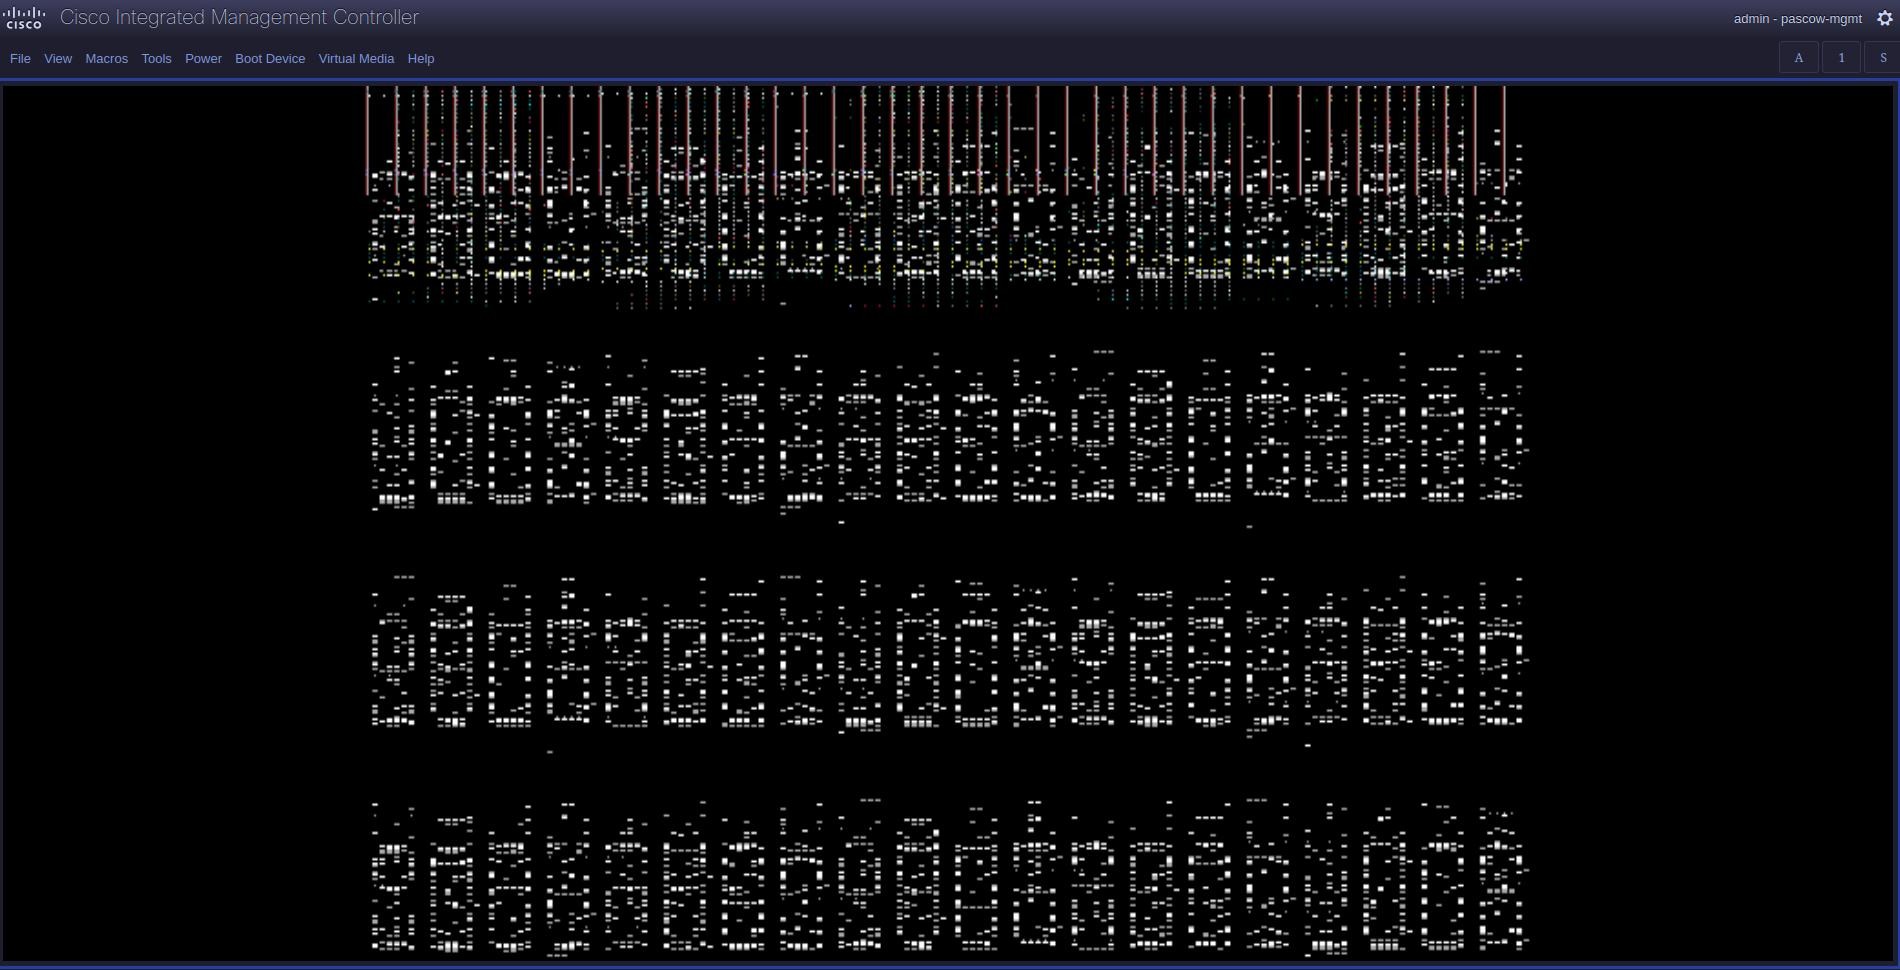Image resolution: width=1900 pixels, height=970 pixels.
Task: Expand the Tools menu
Action: 156,58
